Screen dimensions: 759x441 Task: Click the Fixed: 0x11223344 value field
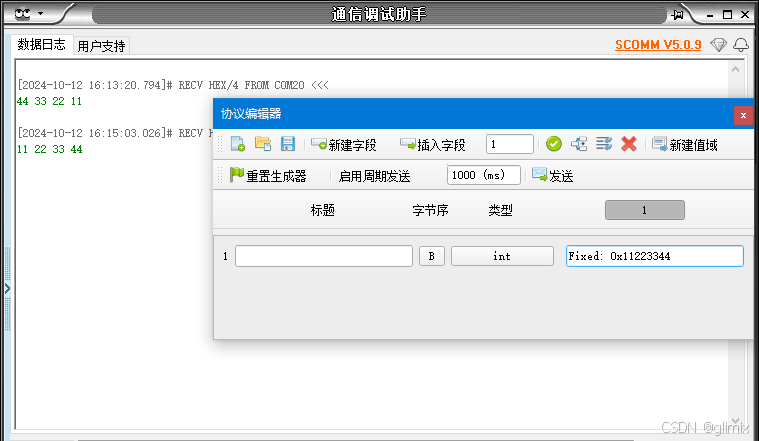(655, 256)
